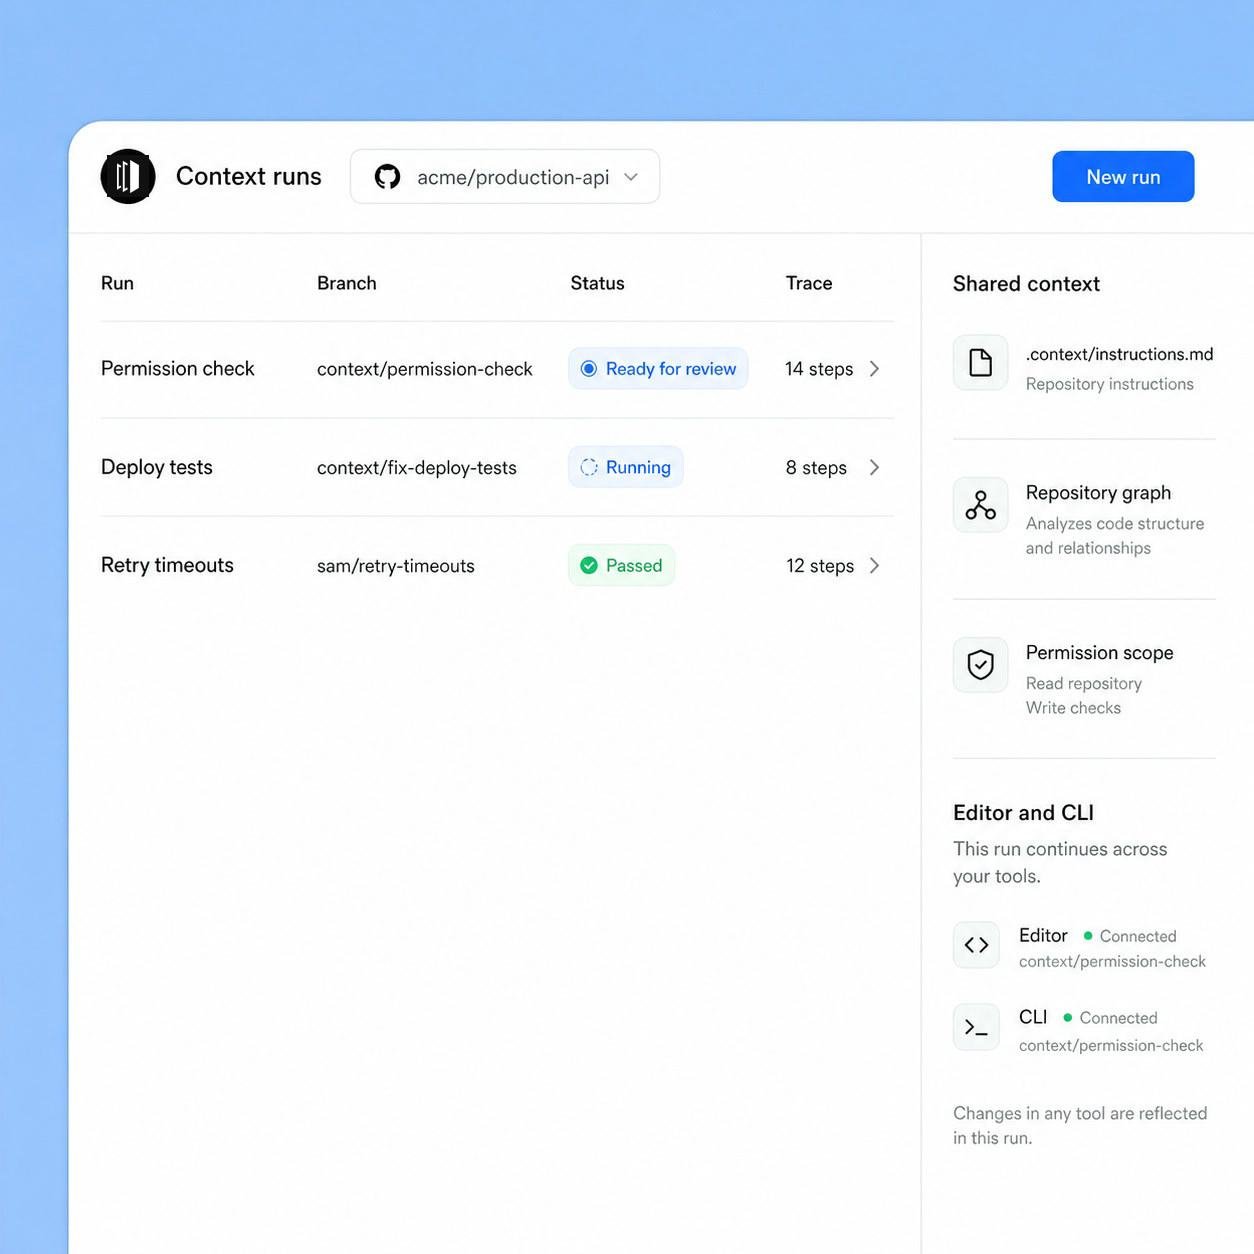Click the Editor and CLI heading
The width and height of the screenshot is (1254, 1254).
coord(1023,813)
